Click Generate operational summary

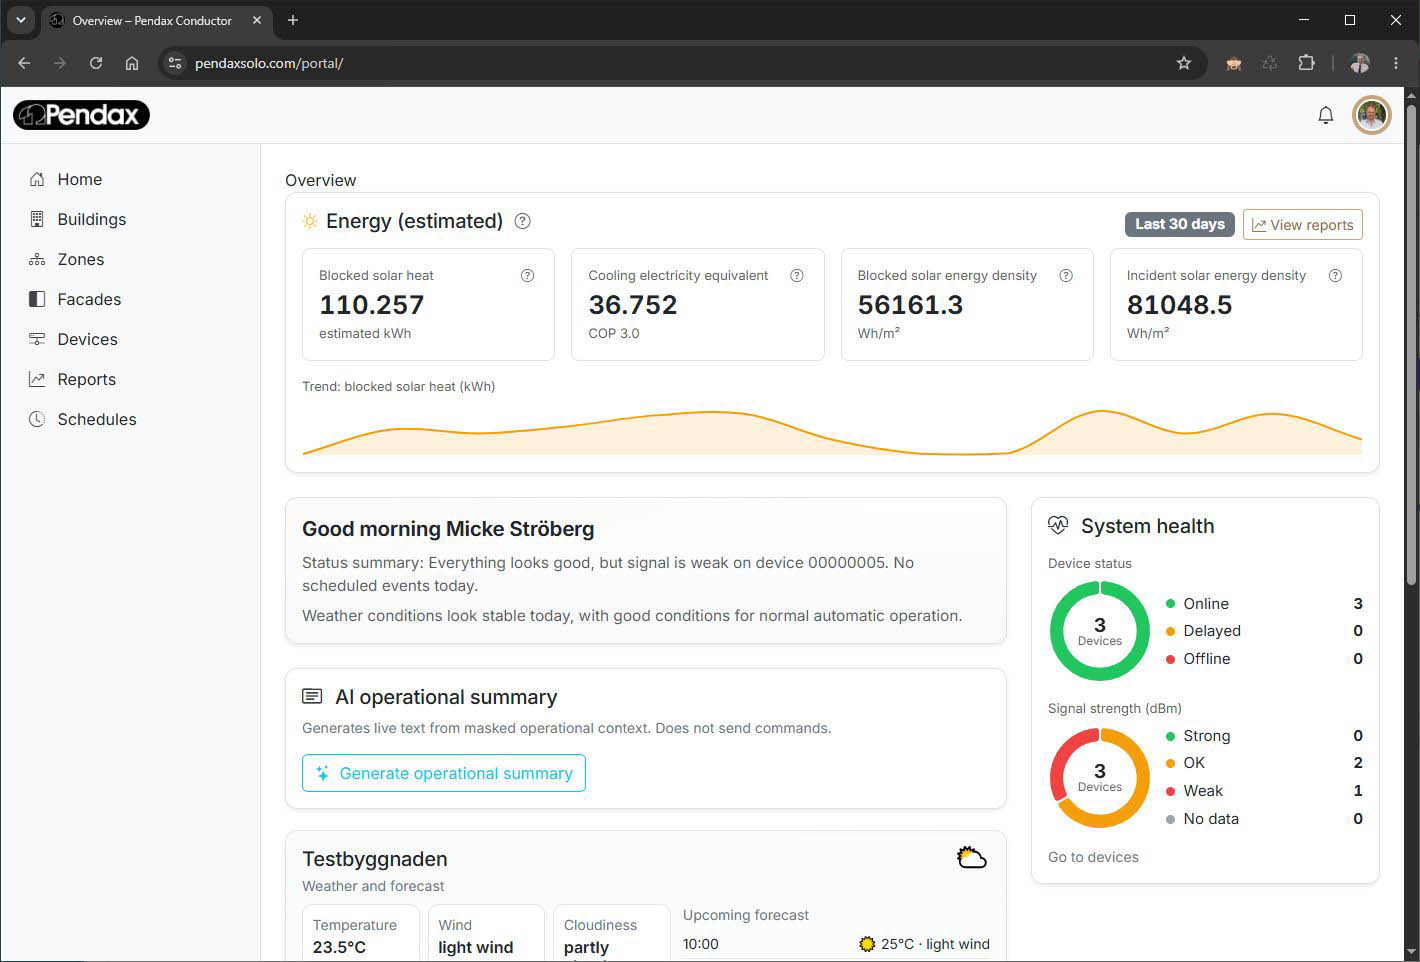444,773
